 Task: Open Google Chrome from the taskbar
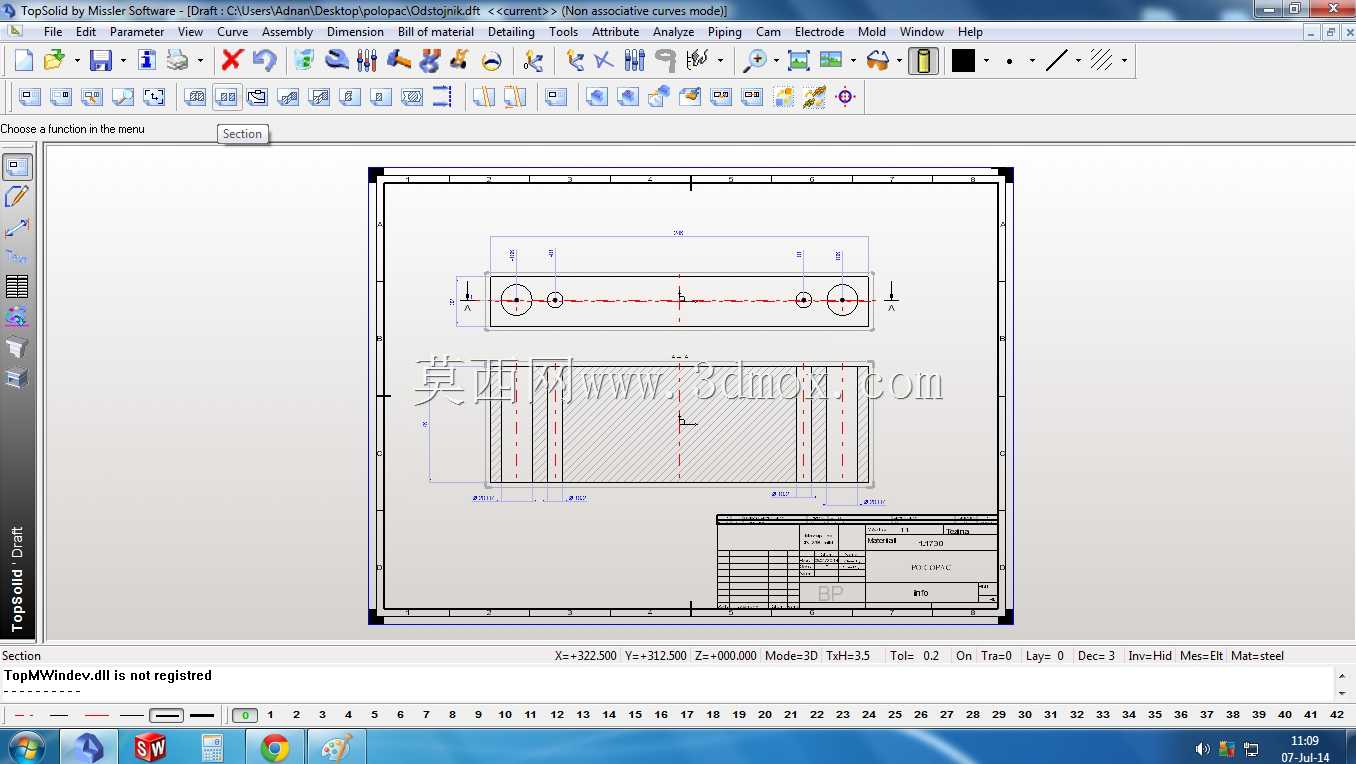[x=274, y=747]
